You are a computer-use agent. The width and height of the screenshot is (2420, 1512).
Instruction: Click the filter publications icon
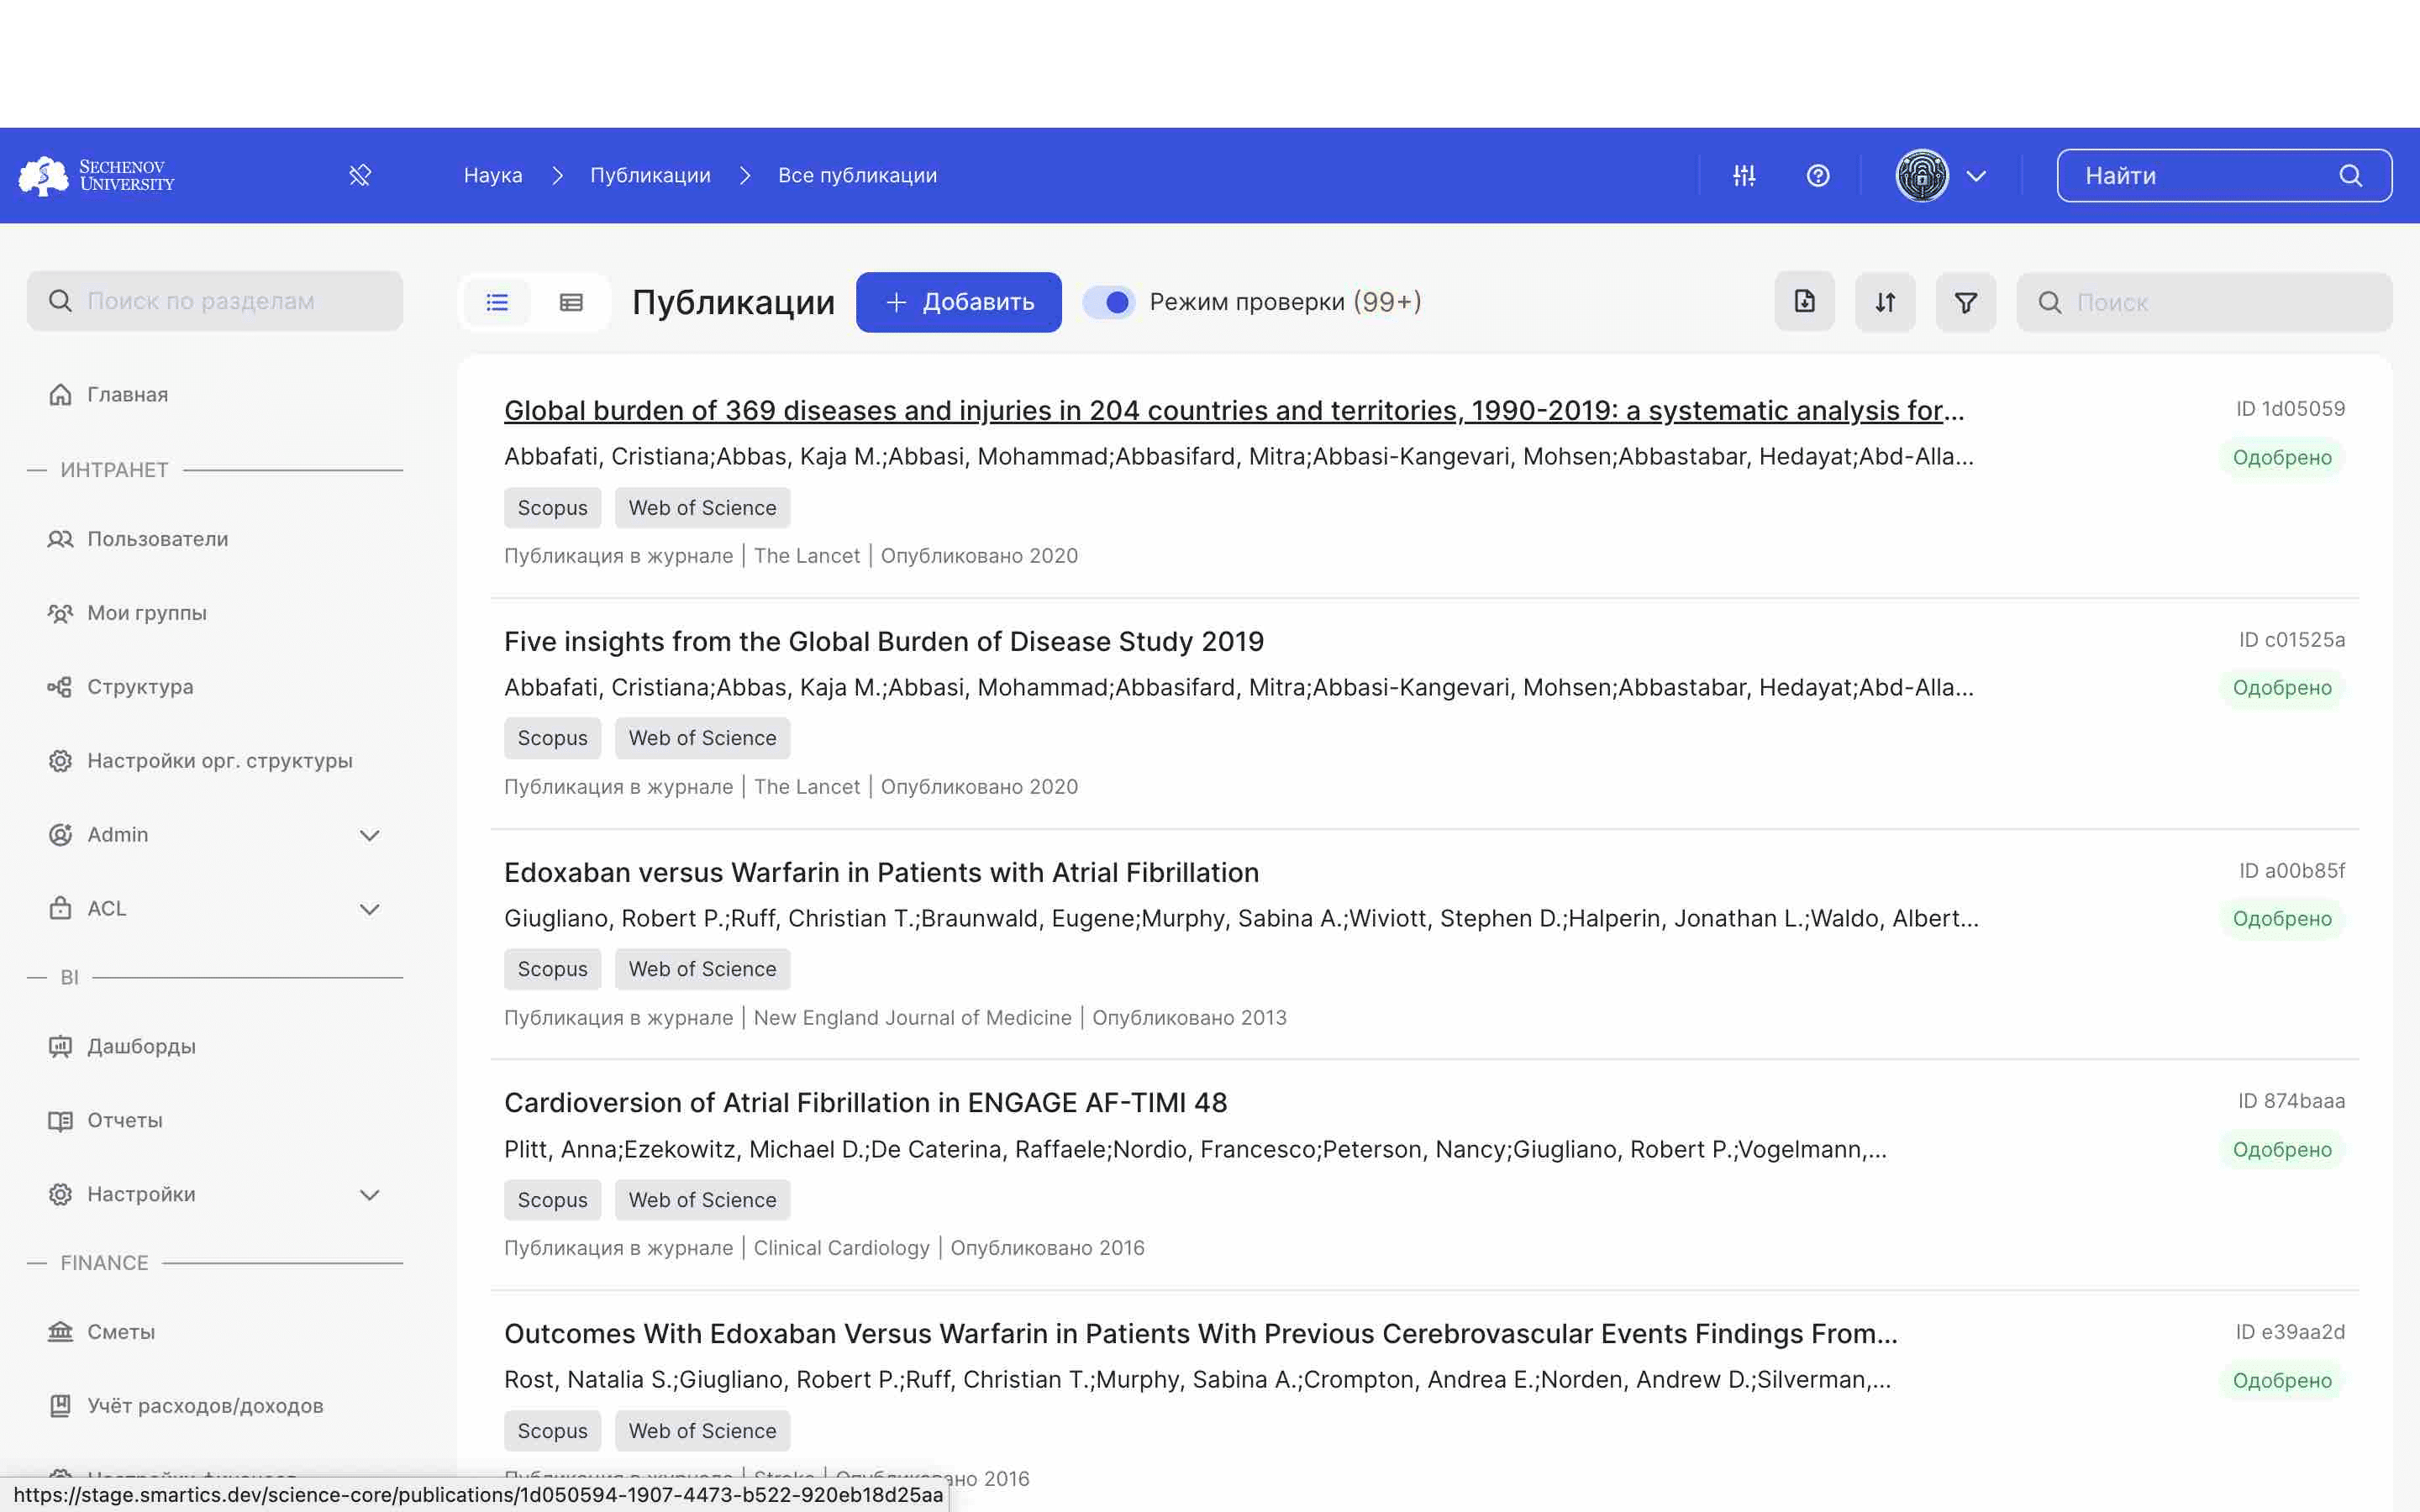(1965, 302)
